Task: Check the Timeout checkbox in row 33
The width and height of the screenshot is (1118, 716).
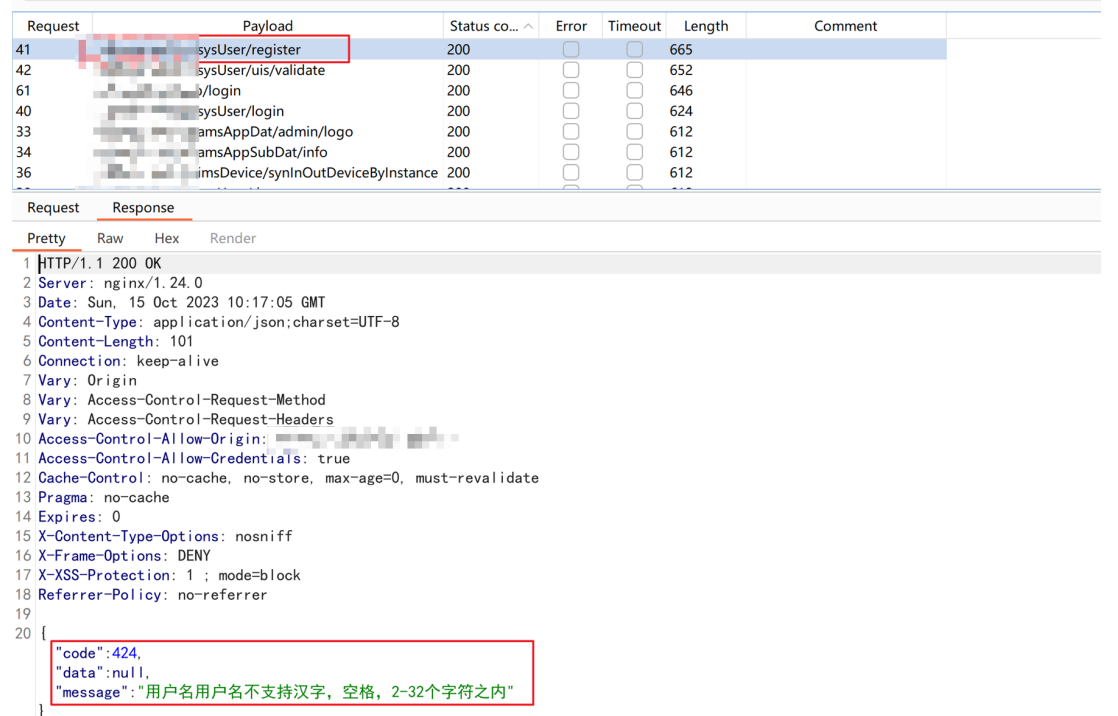Action: click(634, 132)
